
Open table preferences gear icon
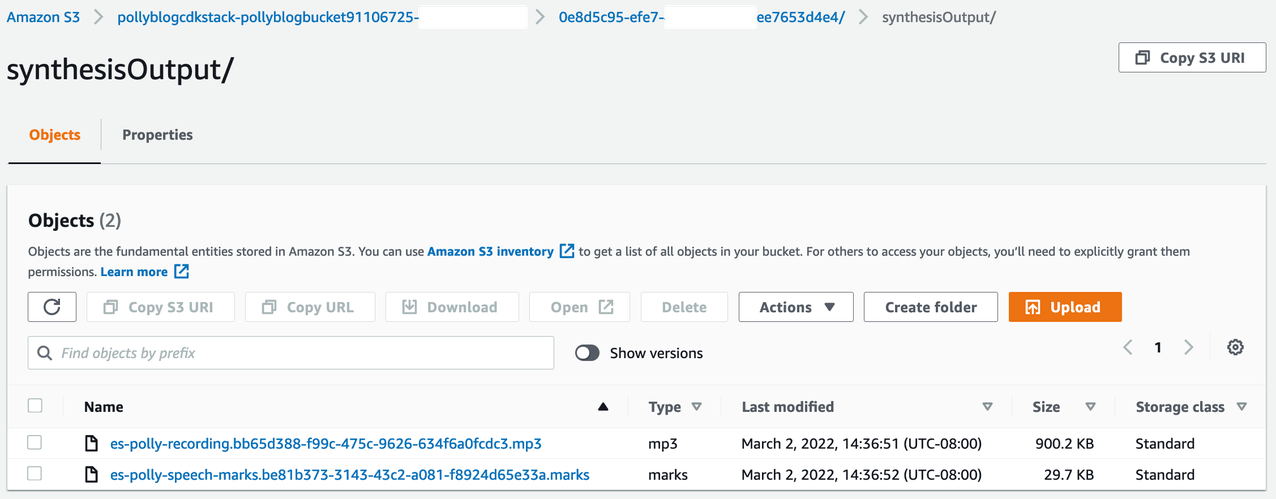1235,347
